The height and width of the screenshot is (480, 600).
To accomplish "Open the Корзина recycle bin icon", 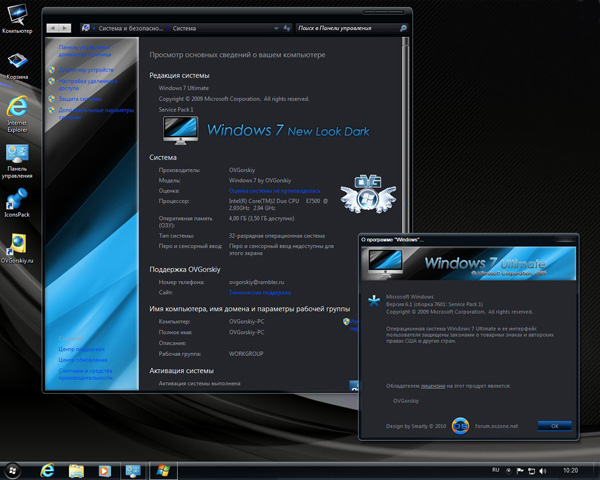I will (x=16, y=61).
